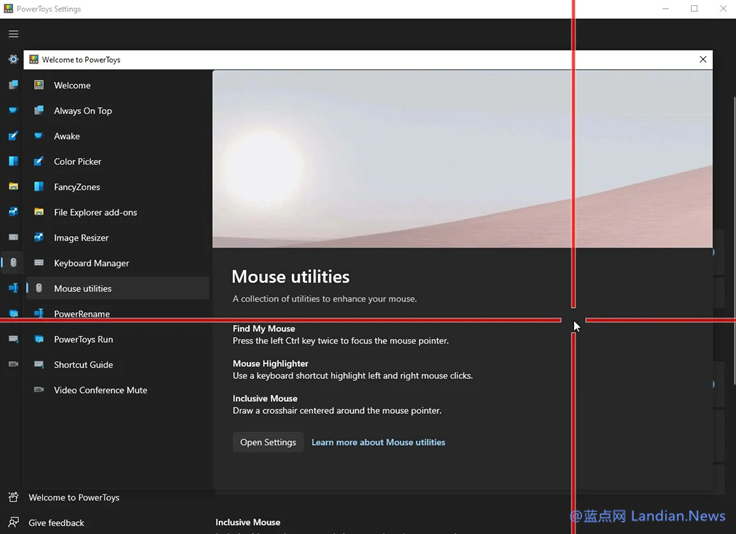The image size is (736, 534).
Task: Click Welcome to PowerToys in bottom sidebar
Action: click(74, 497)
